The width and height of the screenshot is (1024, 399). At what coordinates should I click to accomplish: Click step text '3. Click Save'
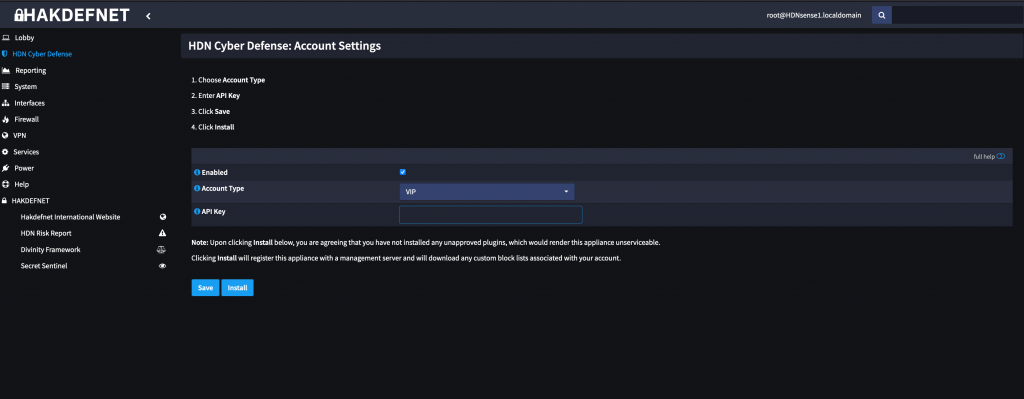coord(210,112)
